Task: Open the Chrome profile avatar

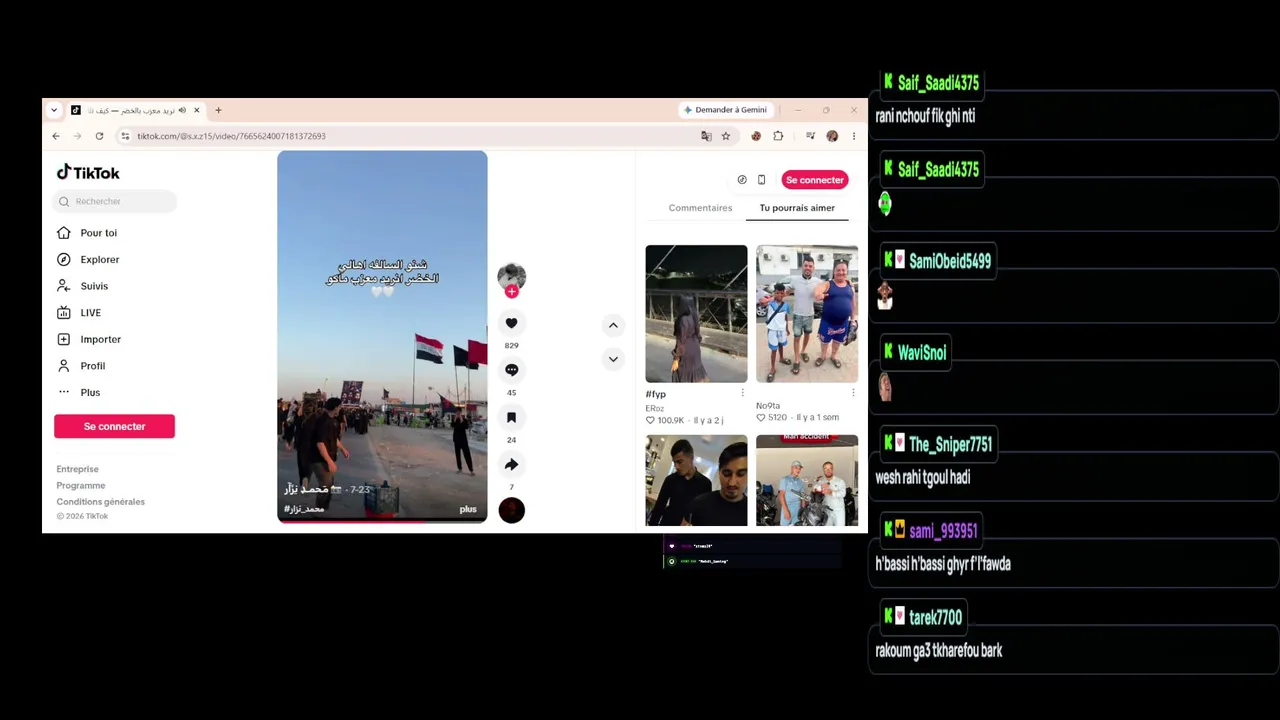Action: click(832, 136)
